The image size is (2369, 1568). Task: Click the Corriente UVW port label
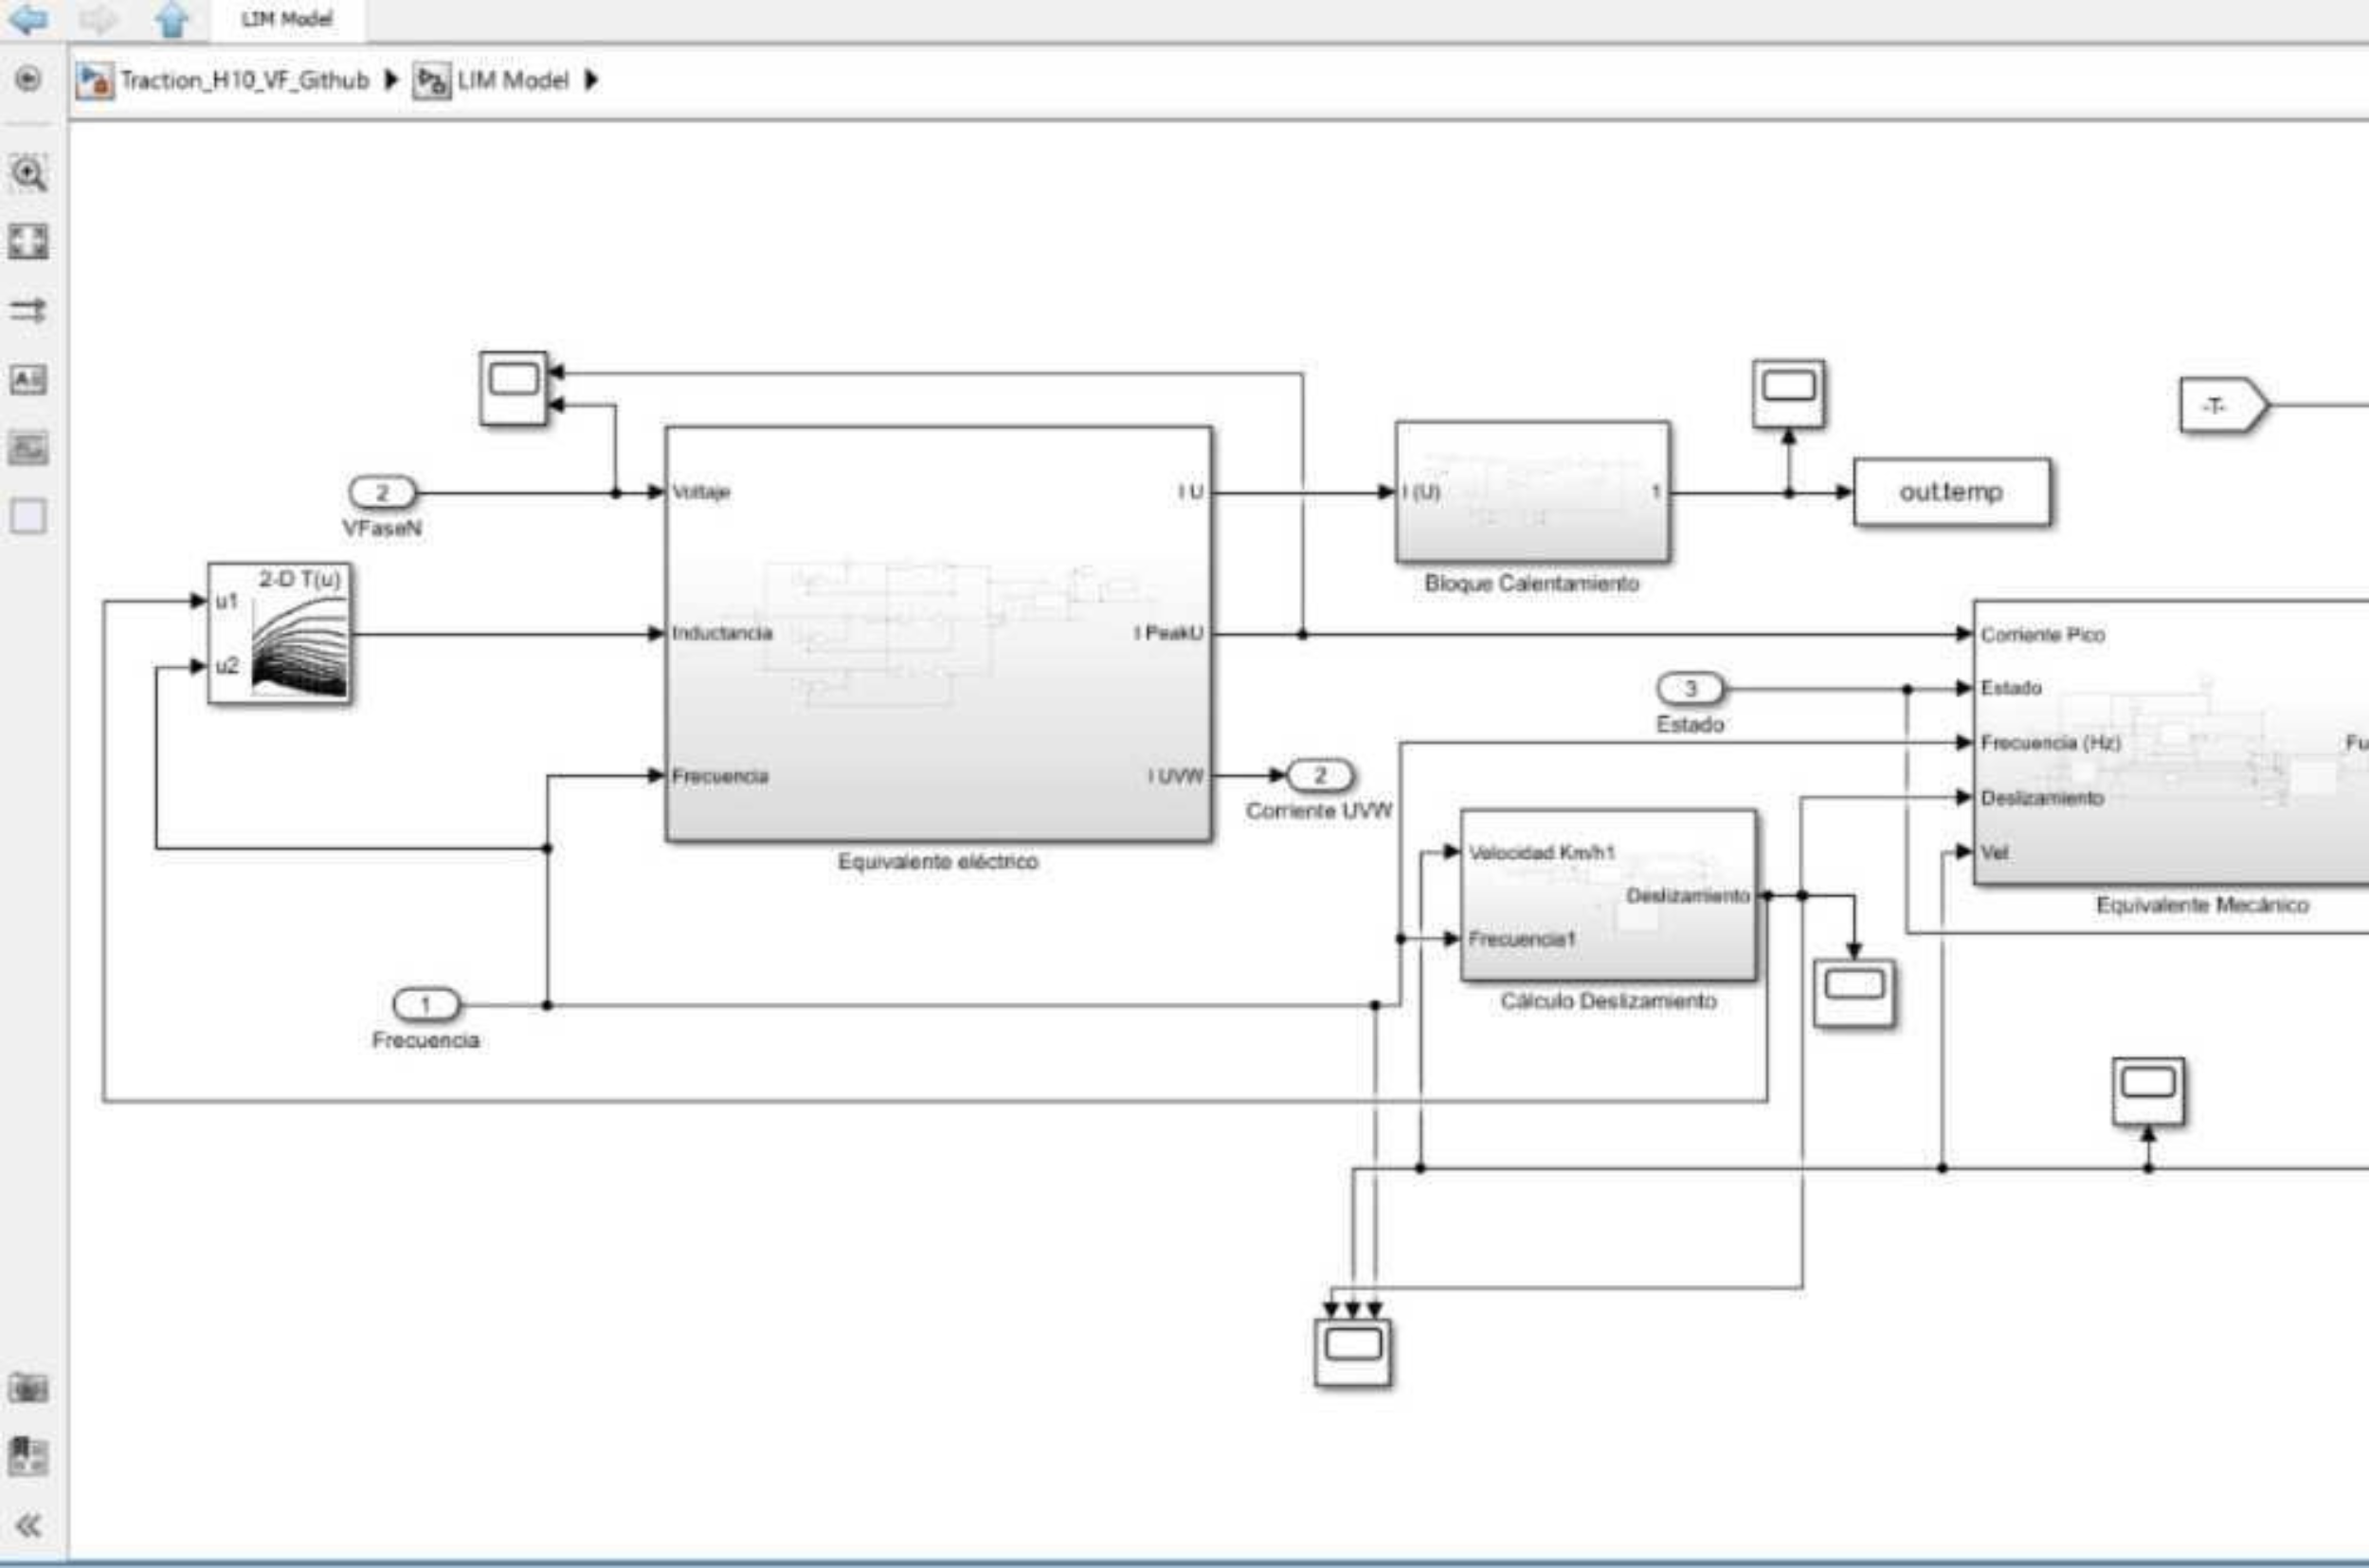click(x=1319, y=811)
